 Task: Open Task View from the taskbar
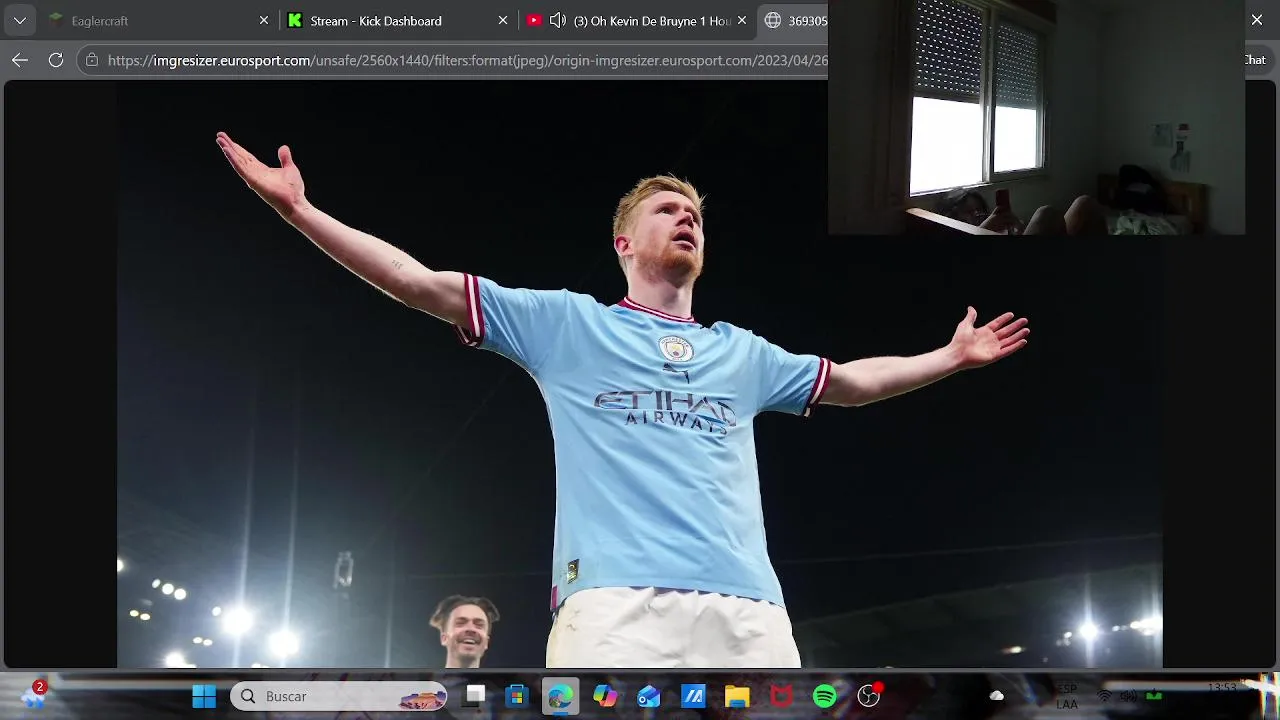[x=475, y=696]
